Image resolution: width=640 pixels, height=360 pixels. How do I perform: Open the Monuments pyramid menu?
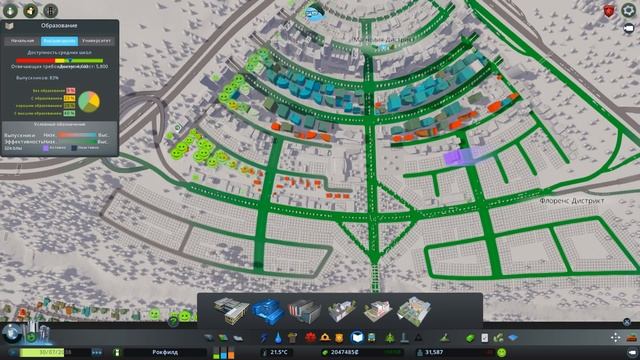pos(418,338)
